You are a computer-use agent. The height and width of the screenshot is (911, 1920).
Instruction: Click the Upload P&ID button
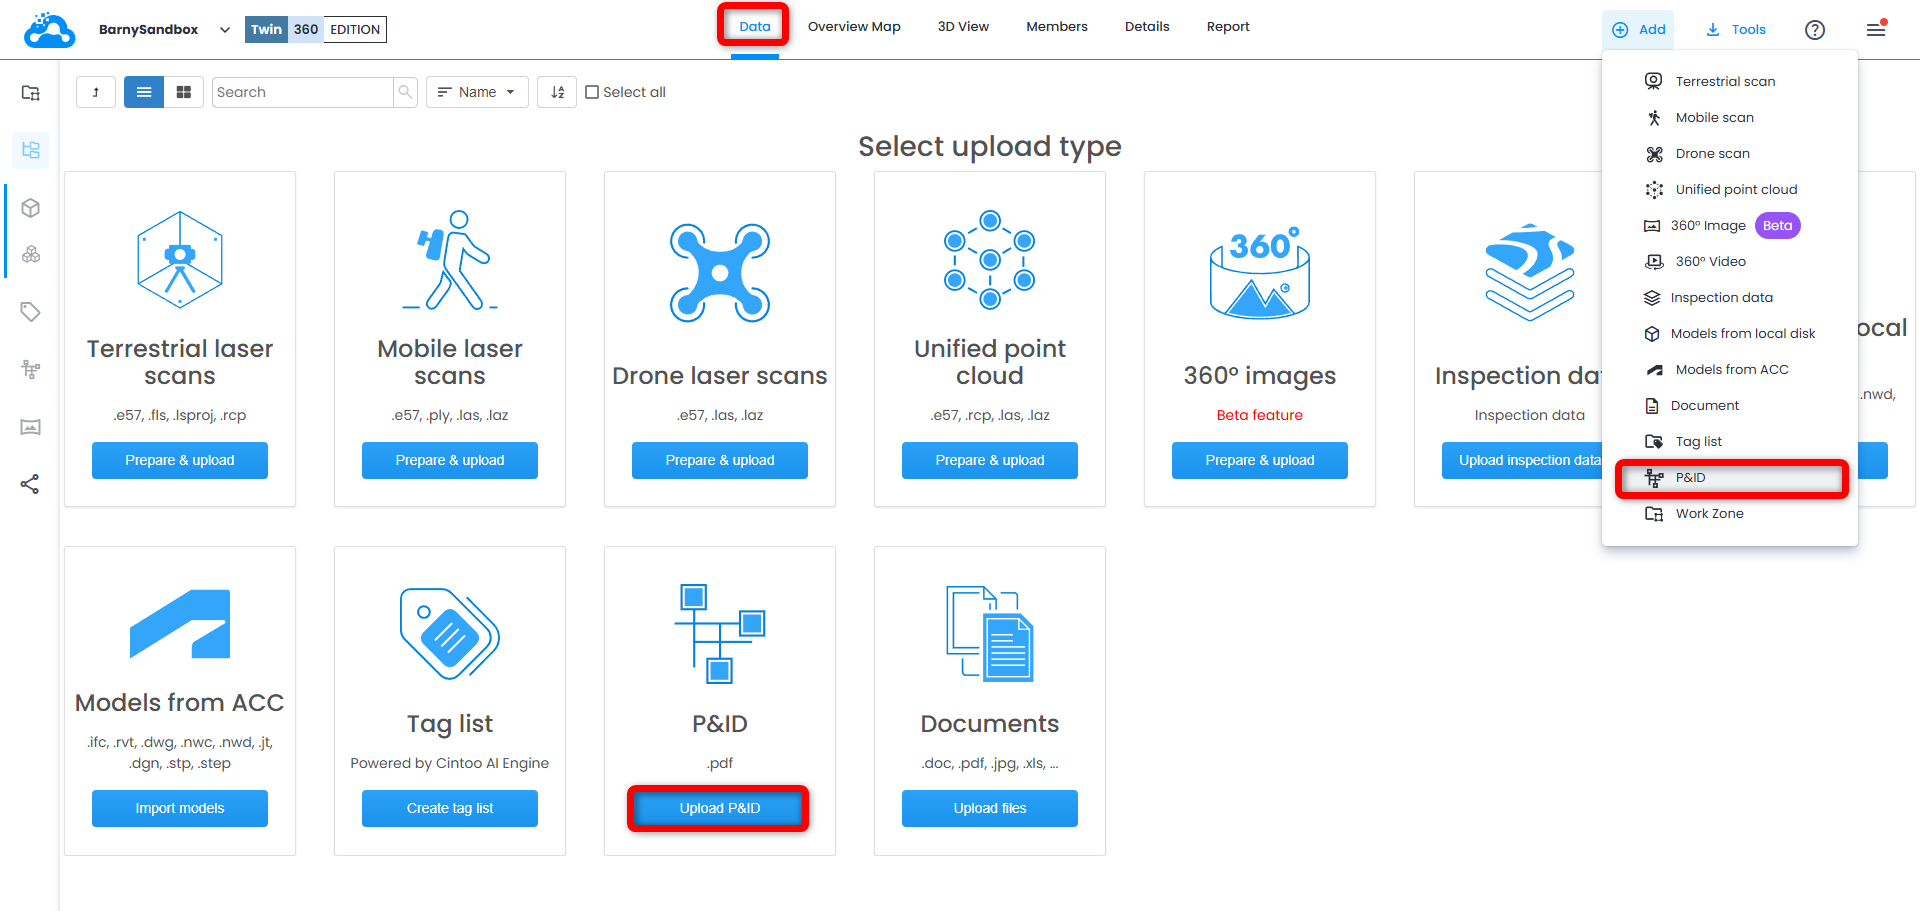(x=720, y=808)
